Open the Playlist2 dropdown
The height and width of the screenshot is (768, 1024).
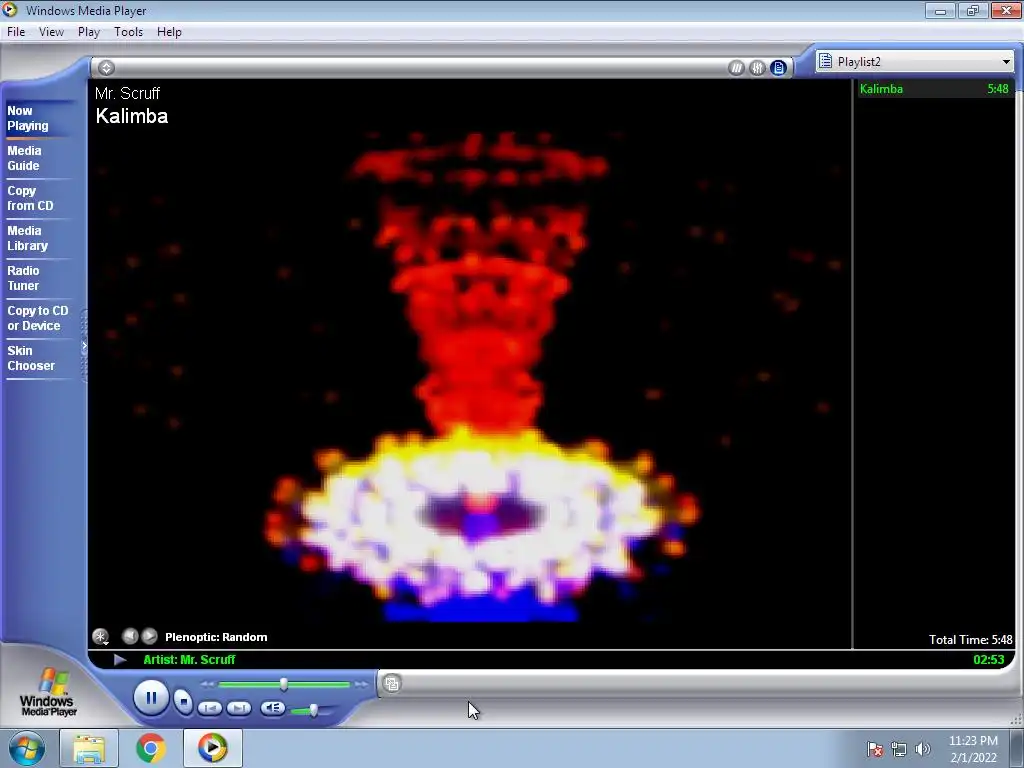pos(915,61)
